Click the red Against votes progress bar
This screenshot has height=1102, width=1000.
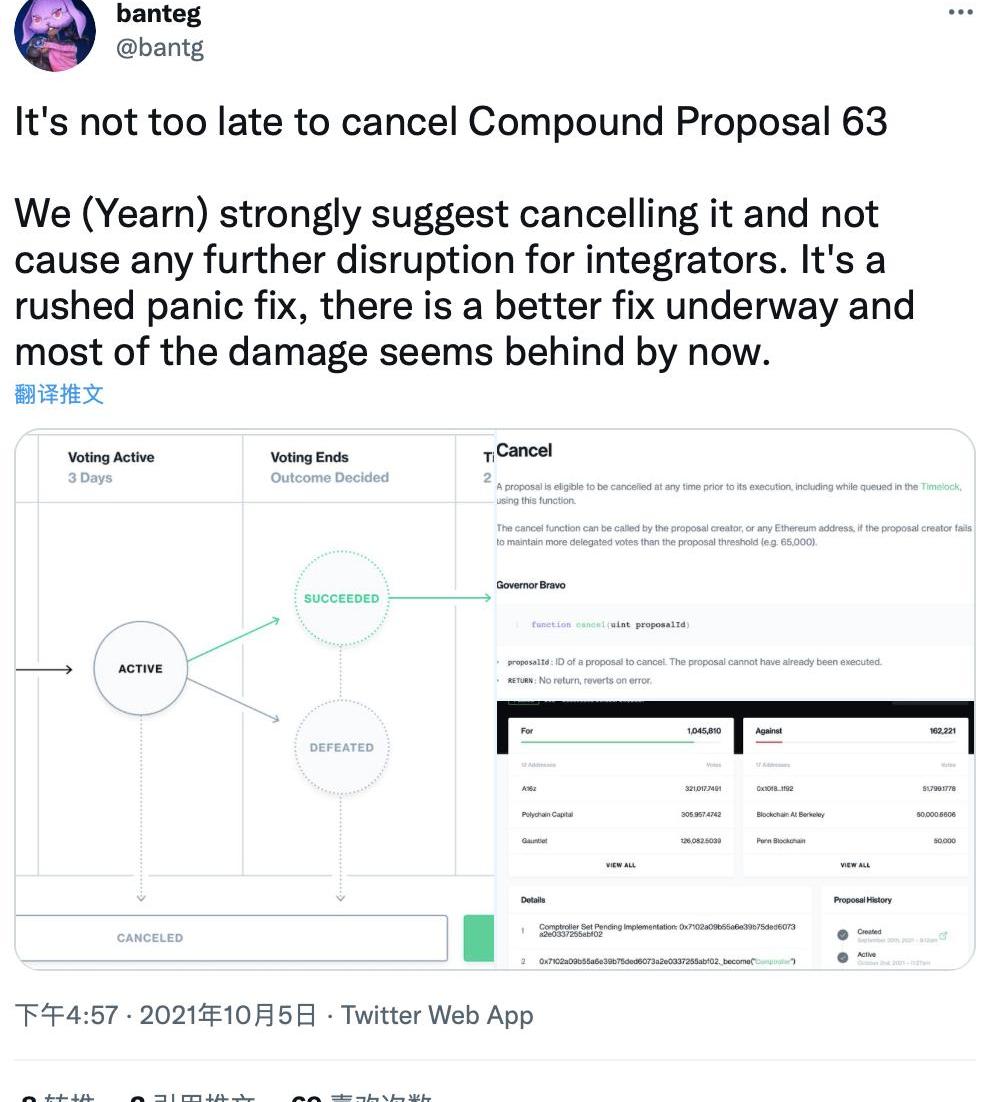point(769,743)
